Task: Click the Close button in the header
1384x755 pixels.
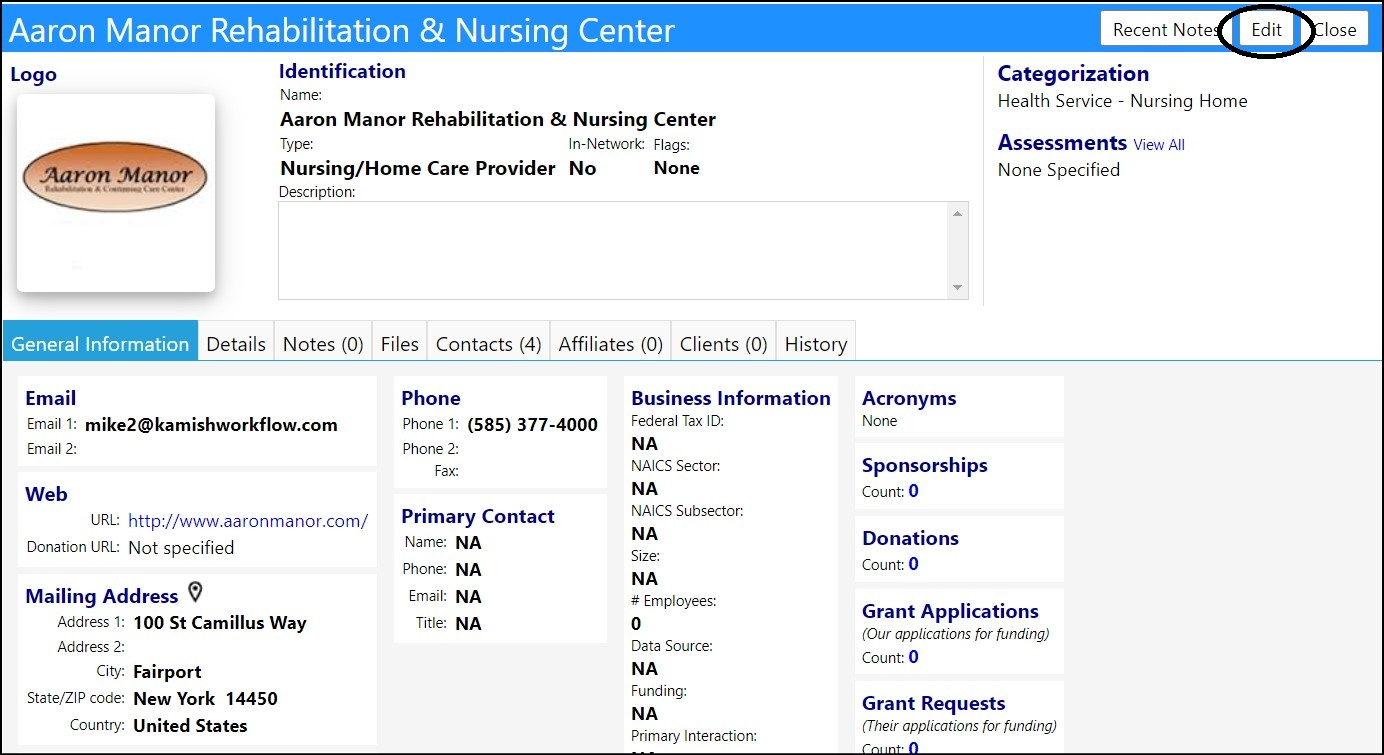Action: point(1334,30)
